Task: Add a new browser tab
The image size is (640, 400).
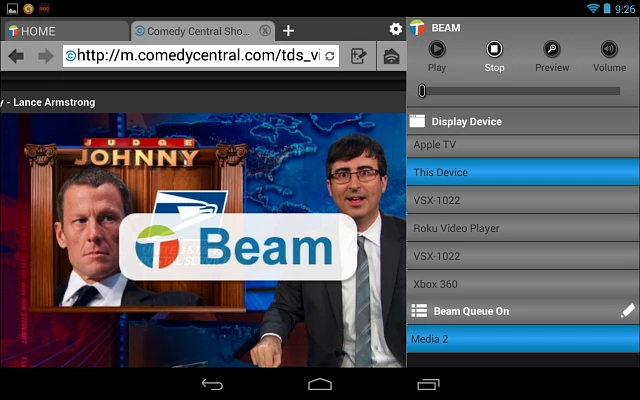Action: [x=288, y=31]
